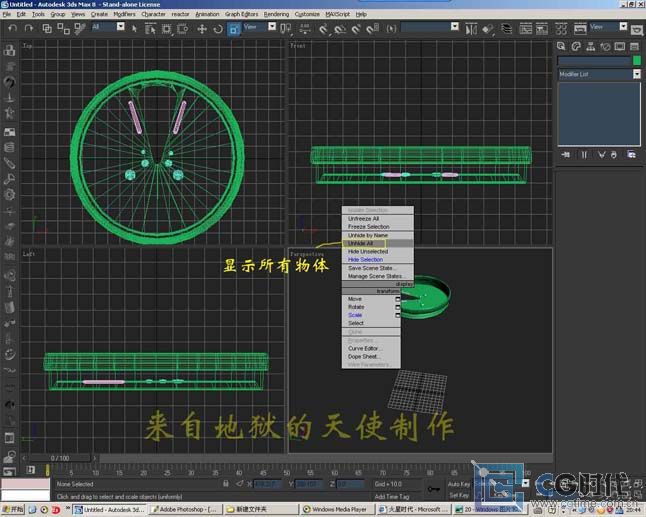Activate the Select and Move tool
The image size is (646, 517).
click(x=201, y=29)
